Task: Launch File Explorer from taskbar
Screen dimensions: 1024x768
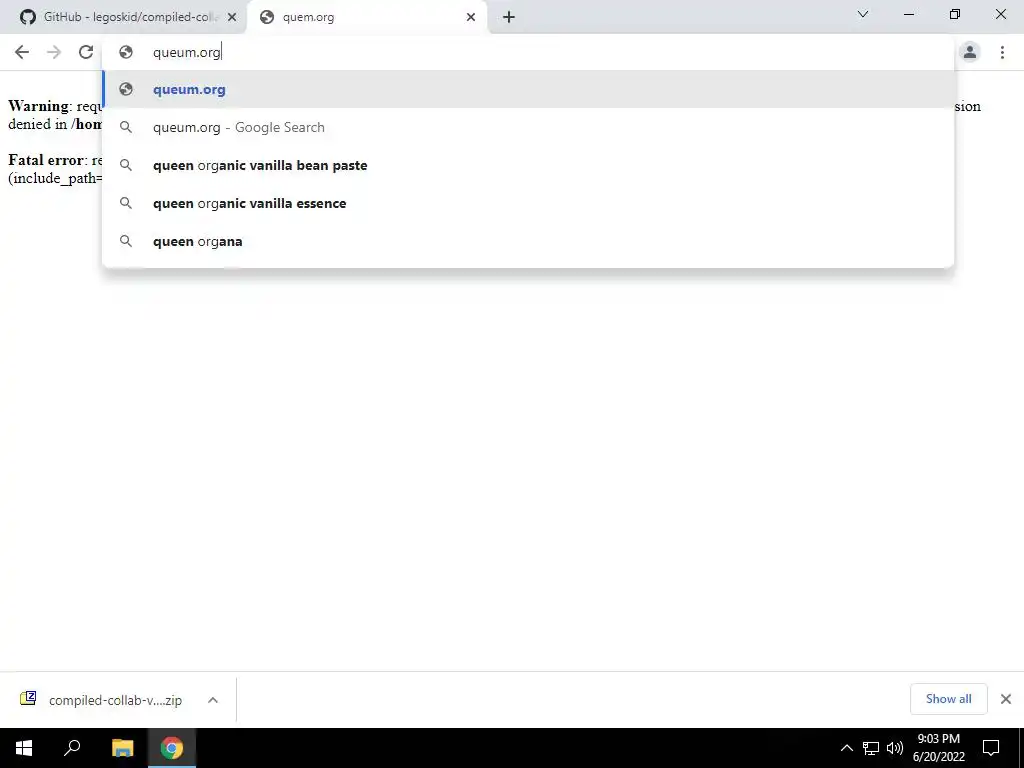Action: point(123,748)
